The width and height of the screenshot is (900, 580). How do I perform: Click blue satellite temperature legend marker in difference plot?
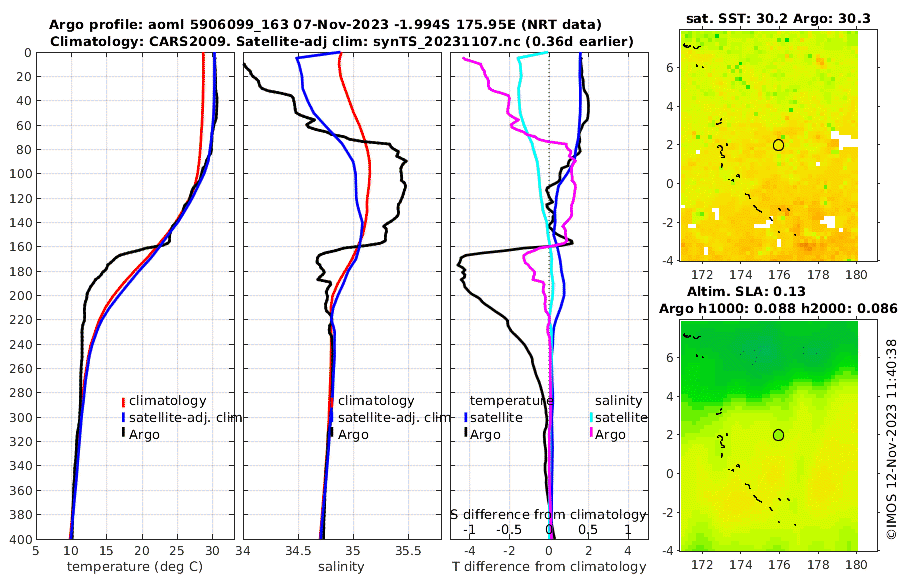[465, 418]
